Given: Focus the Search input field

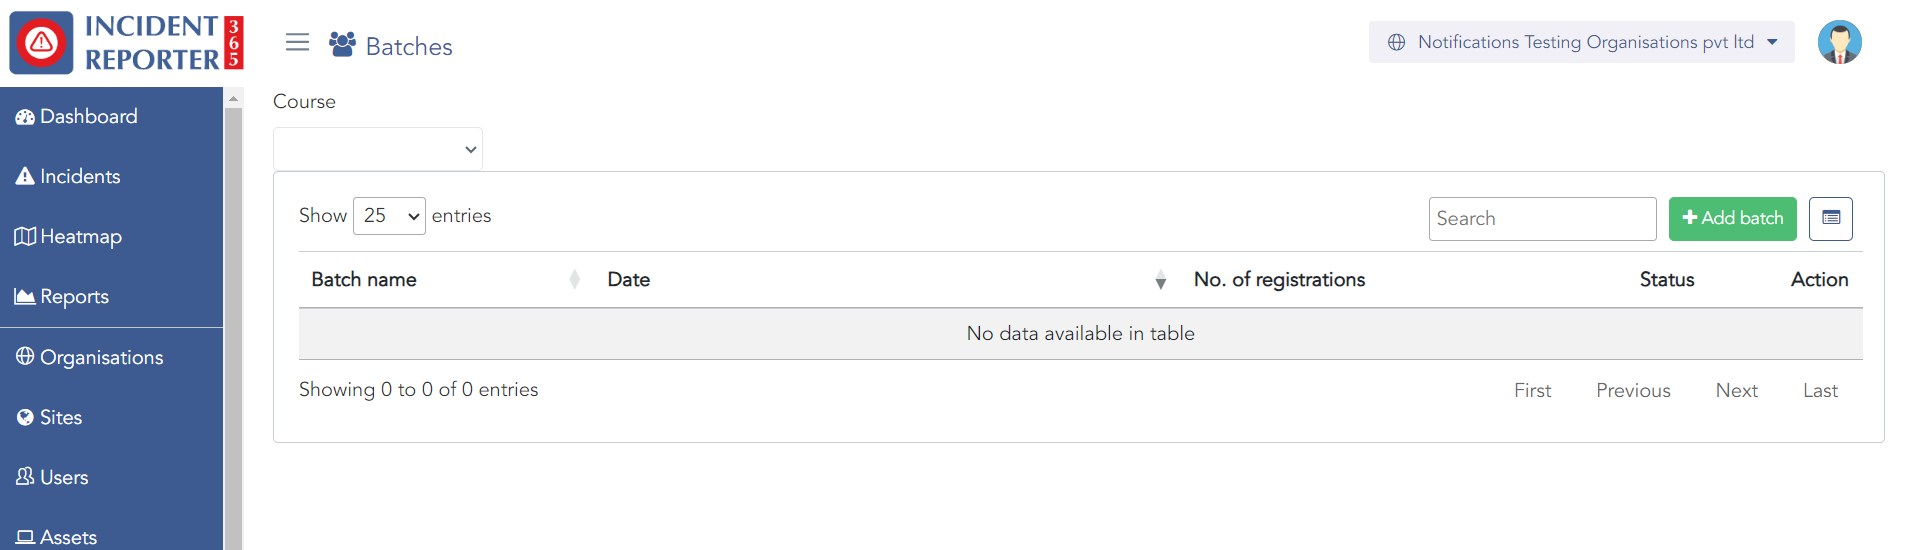Looking at the screenshot, I should [x=1542, y=219].
